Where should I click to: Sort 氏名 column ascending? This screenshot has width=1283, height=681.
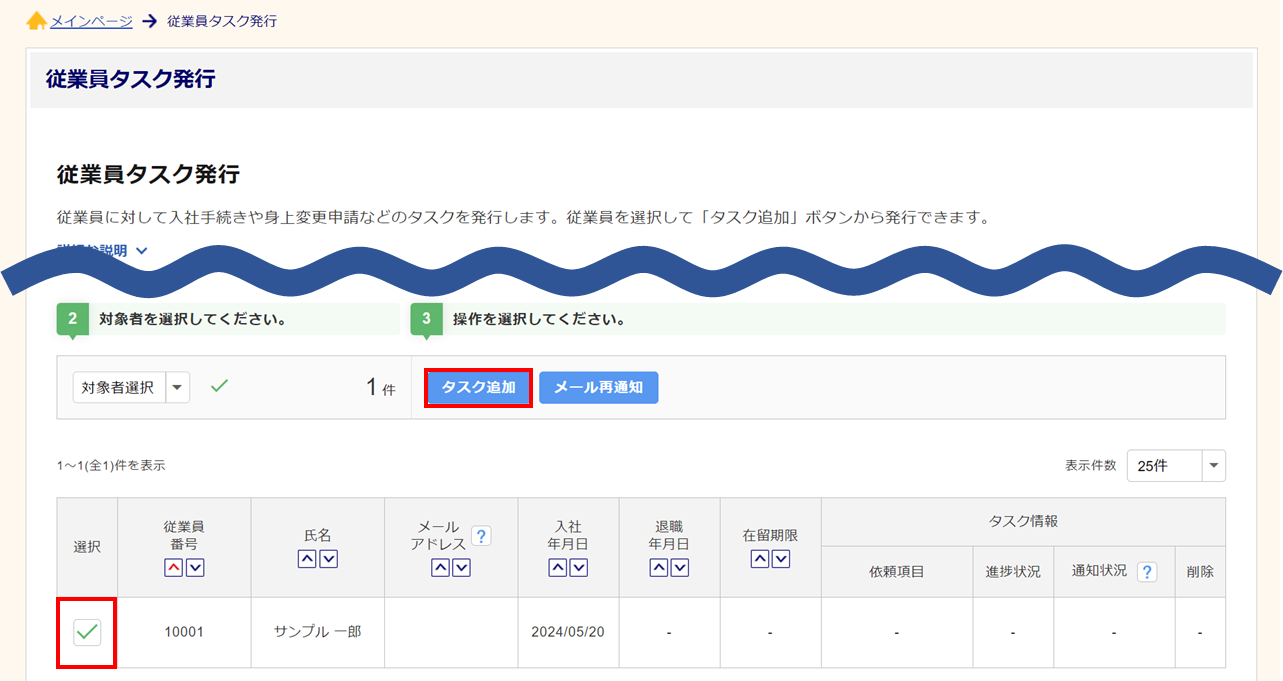tap(308, 560)
